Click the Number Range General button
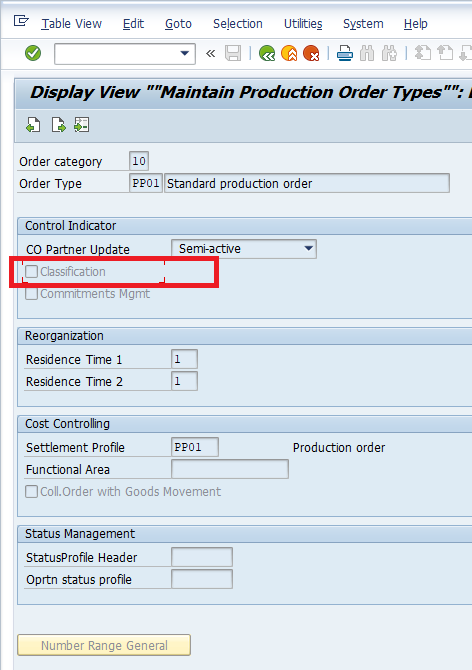472x670 pixels. 104,645
